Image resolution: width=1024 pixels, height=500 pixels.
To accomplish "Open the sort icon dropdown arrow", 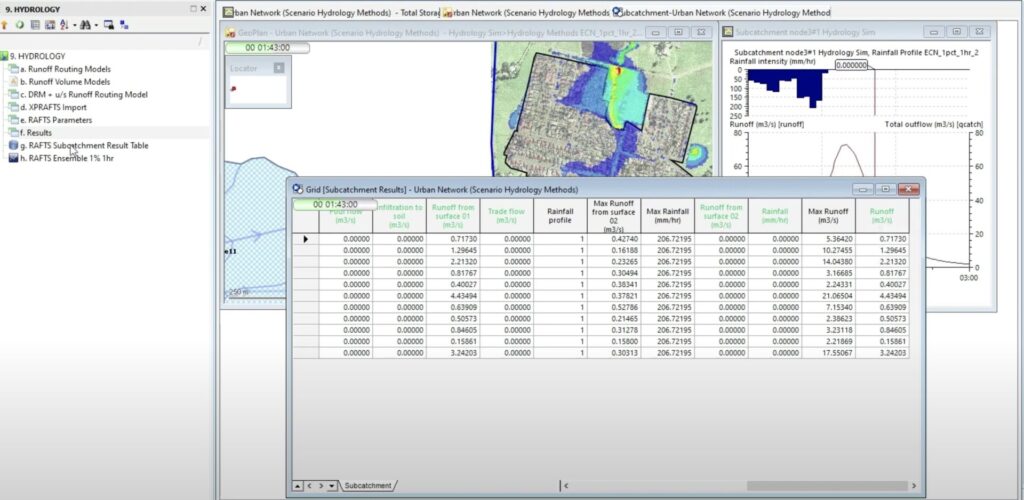I will coord(73,24).
